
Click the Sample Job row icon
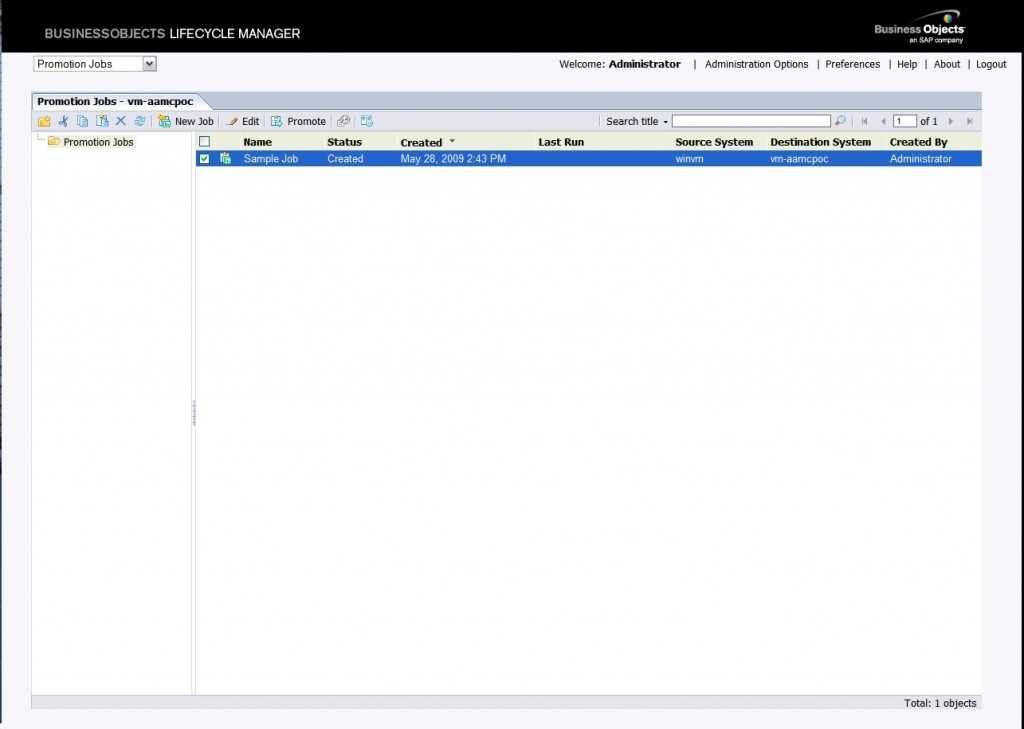point(225,158)
